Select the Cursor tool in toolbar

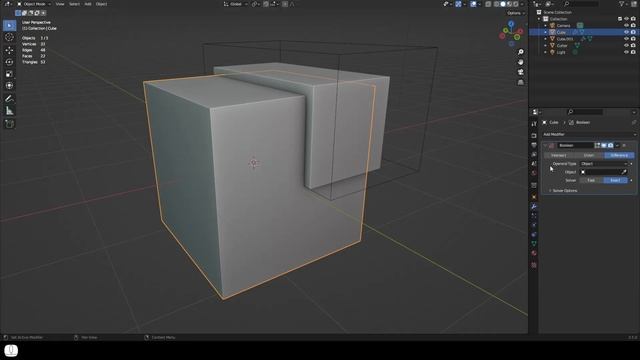tap(9, 37)
